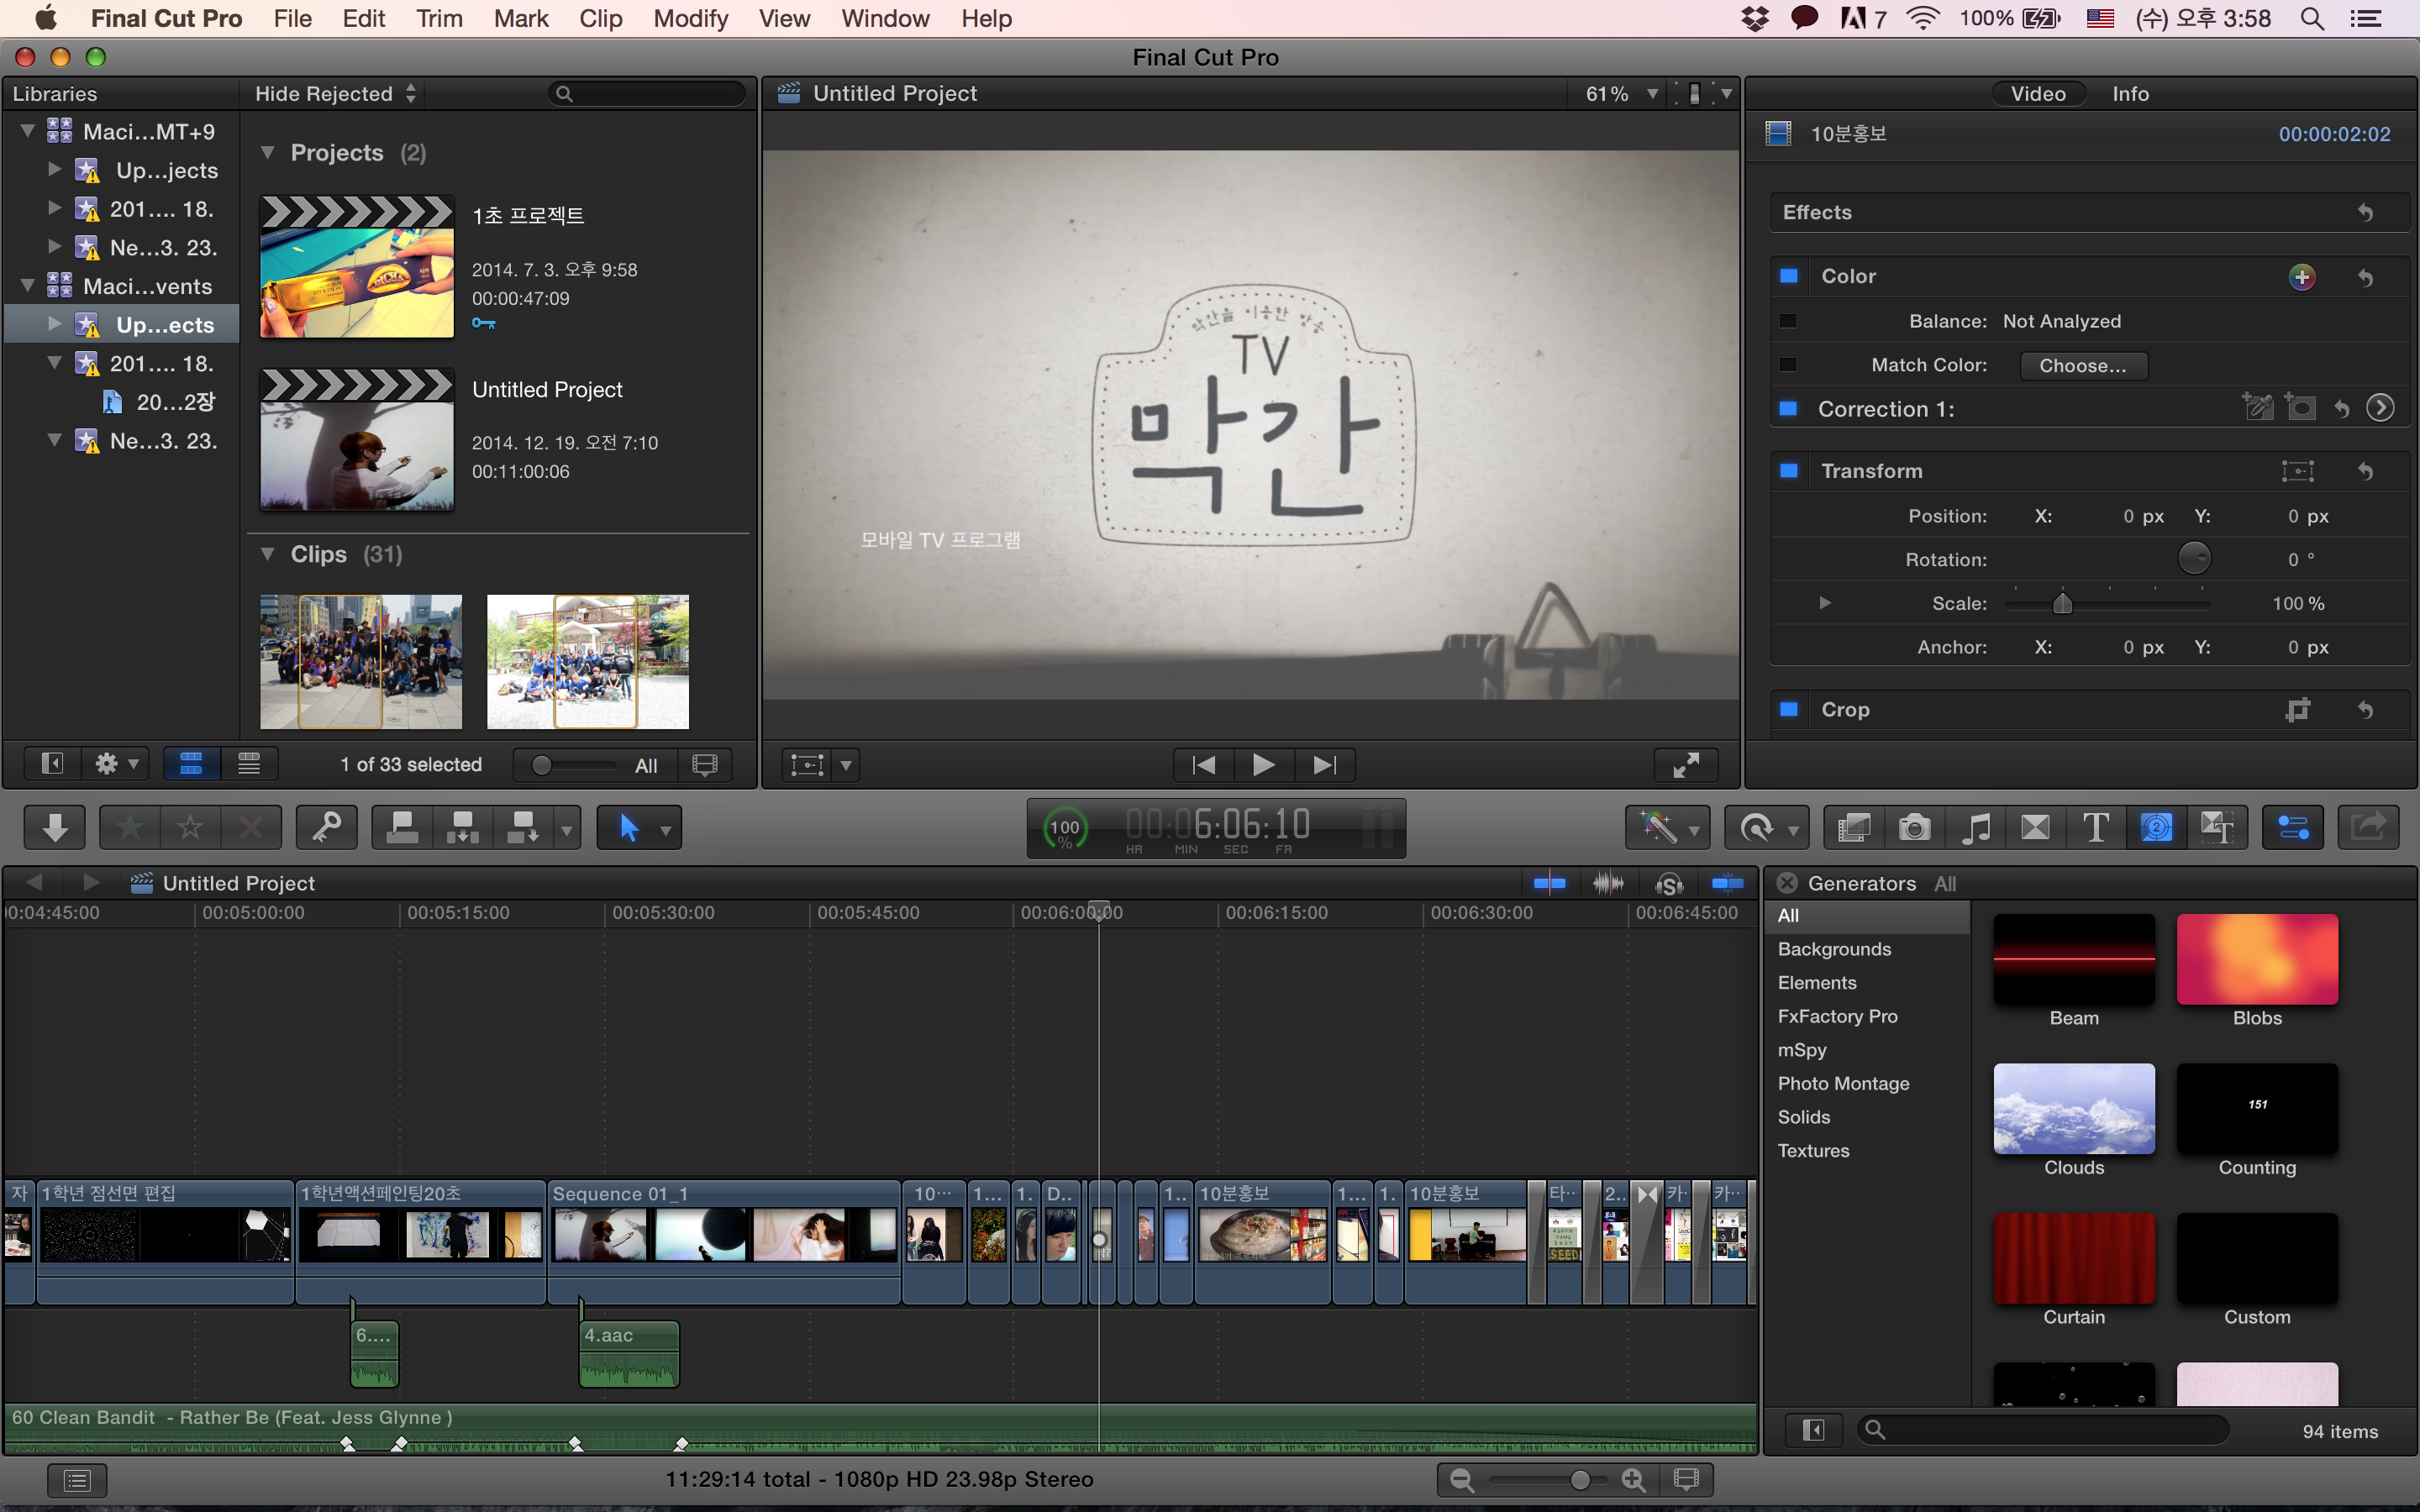Collapse the Projects section

(268, 153)
